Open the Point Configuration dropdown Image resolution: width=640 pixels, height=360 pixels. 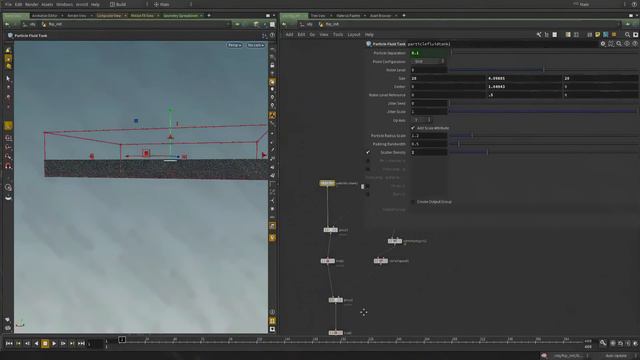click(427, 61)
